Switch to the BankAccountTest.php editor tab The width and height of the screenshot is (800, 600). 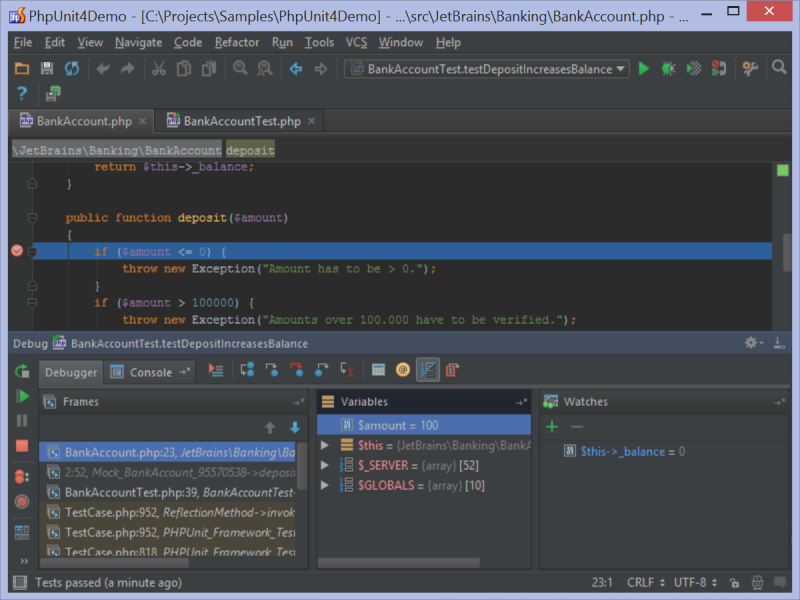click(x=241, y=121)
